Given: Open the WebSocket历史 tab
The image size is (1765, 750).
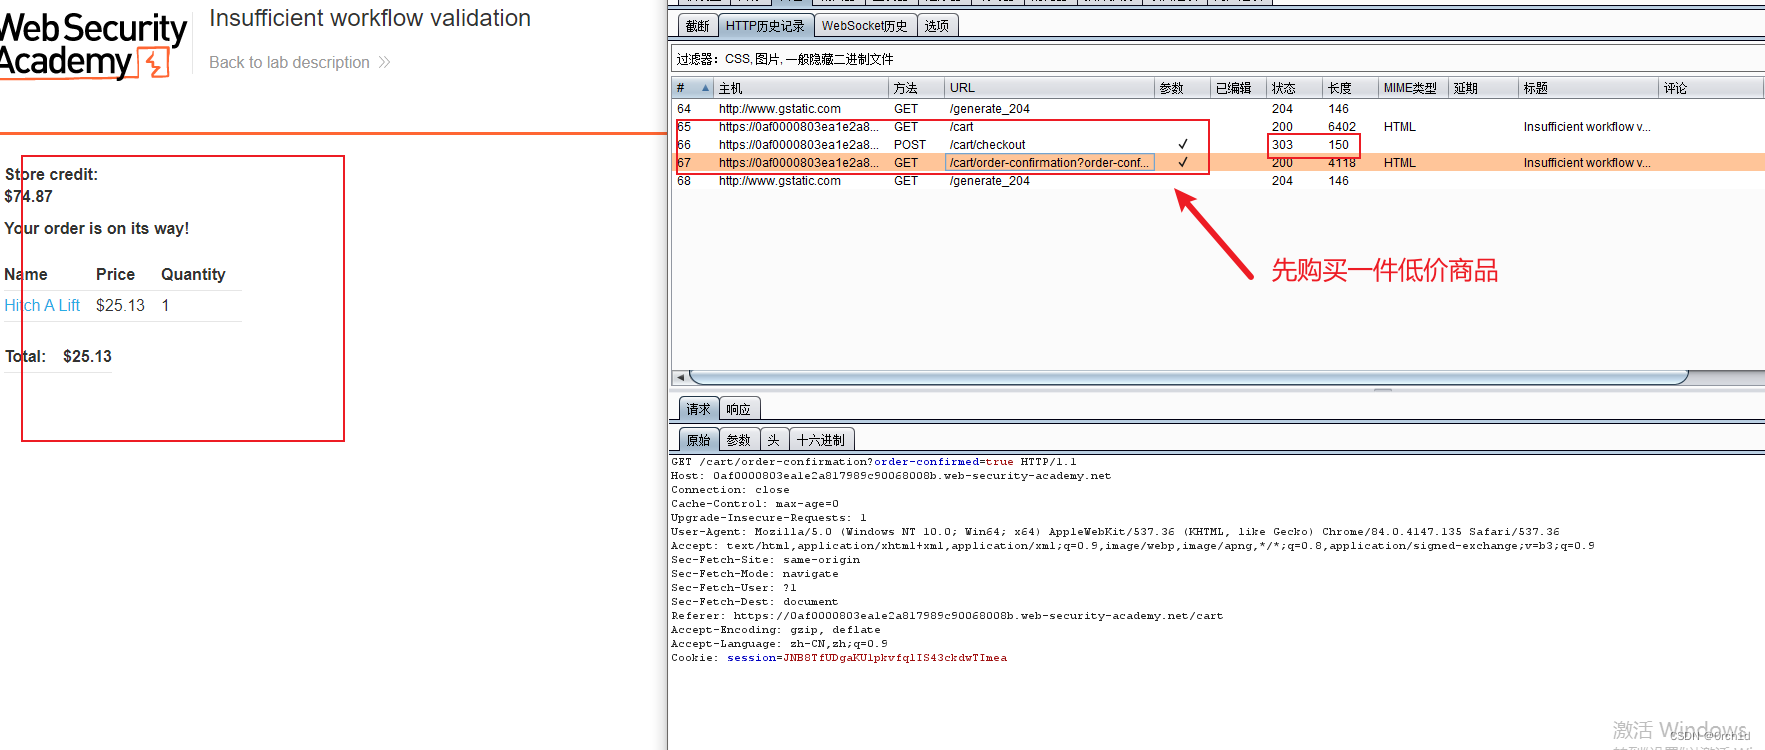Looking at the screenshot, I should 865,26.
